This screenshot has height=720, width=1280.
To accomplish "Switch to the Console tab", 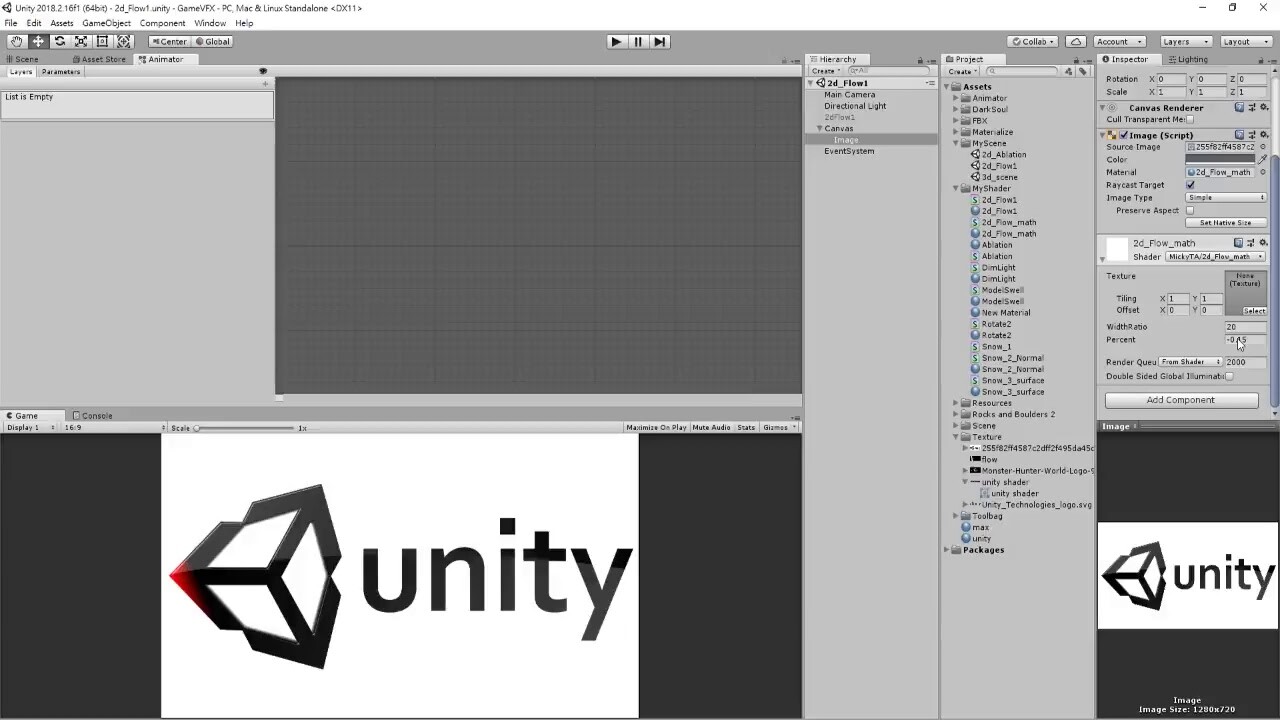I will tap(92, 415).
